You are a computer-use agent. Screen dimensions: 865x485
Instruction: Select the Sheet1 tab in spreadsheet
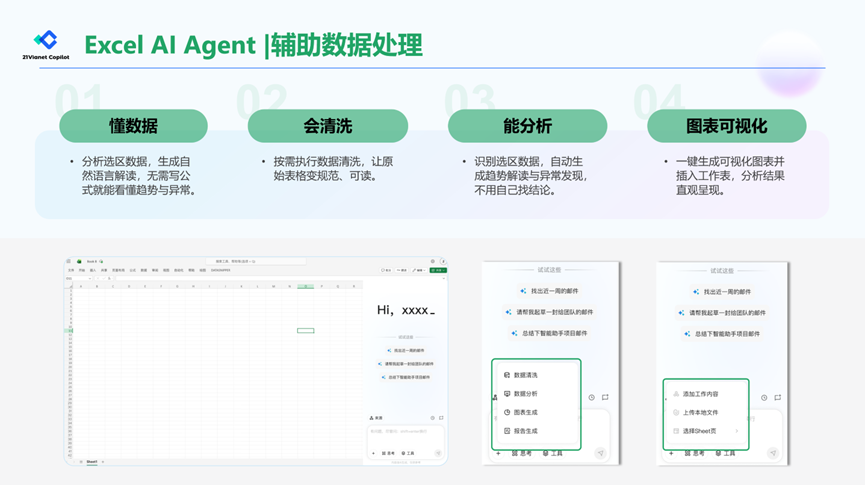[91, 462]
